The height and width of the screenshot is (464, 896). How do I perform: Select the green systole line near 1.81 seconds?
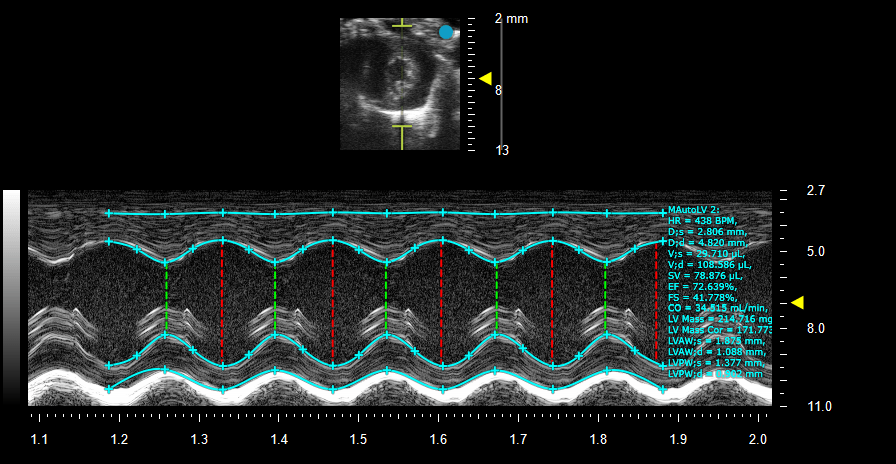[605, 298]
